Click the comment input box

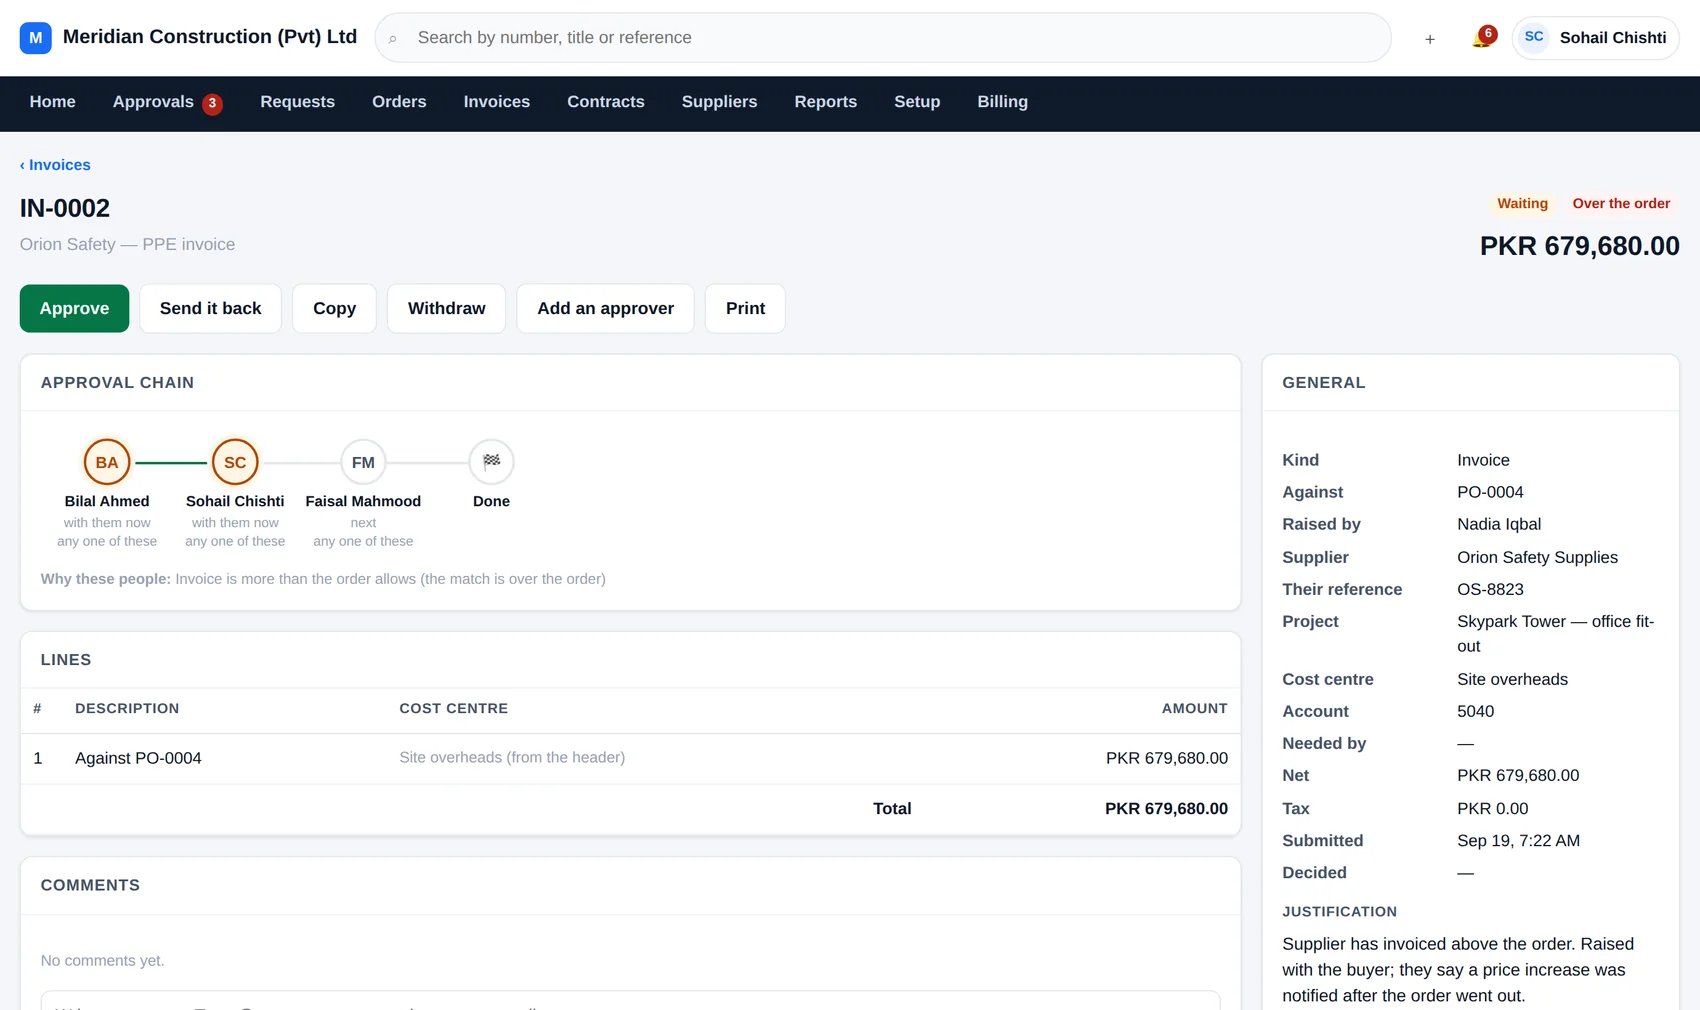click(630, 1000)
